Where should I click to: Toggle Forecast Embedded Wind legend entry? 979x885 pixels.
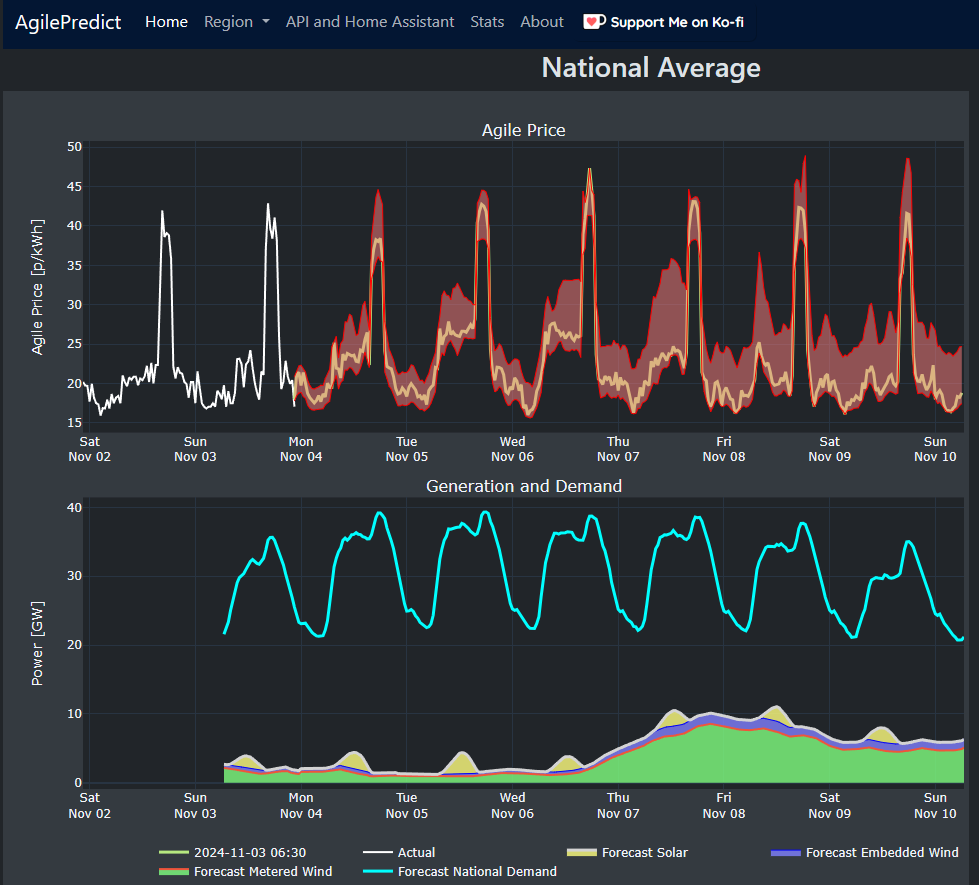(x=865, y=853)
